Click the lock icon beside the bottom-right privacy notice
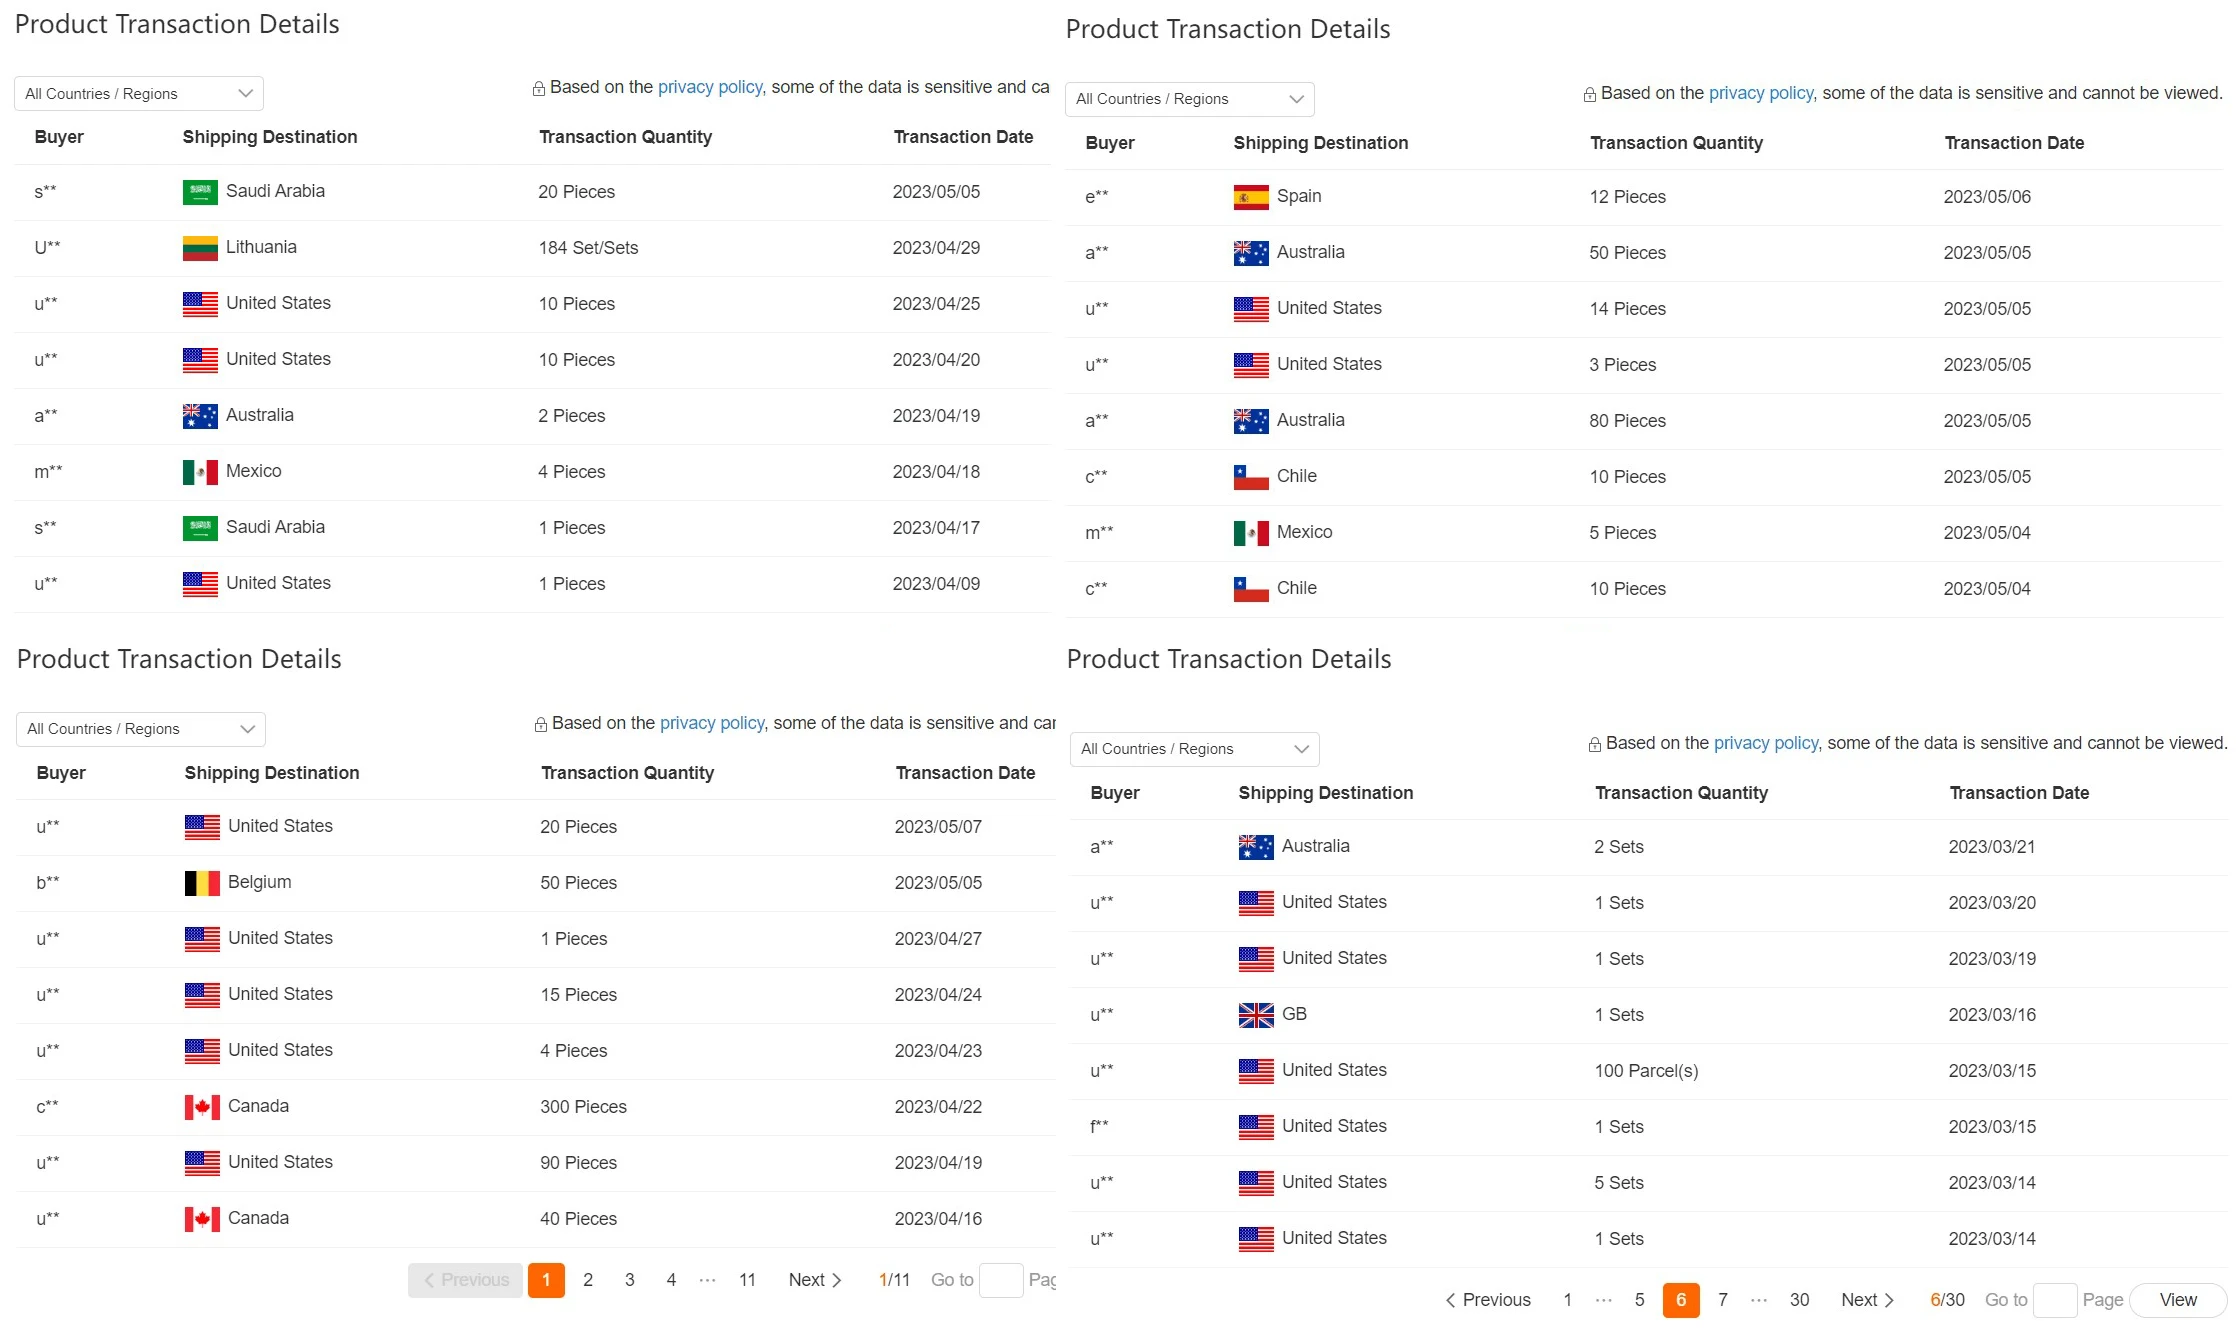 pyautogui.click(x=1595, y=745)
